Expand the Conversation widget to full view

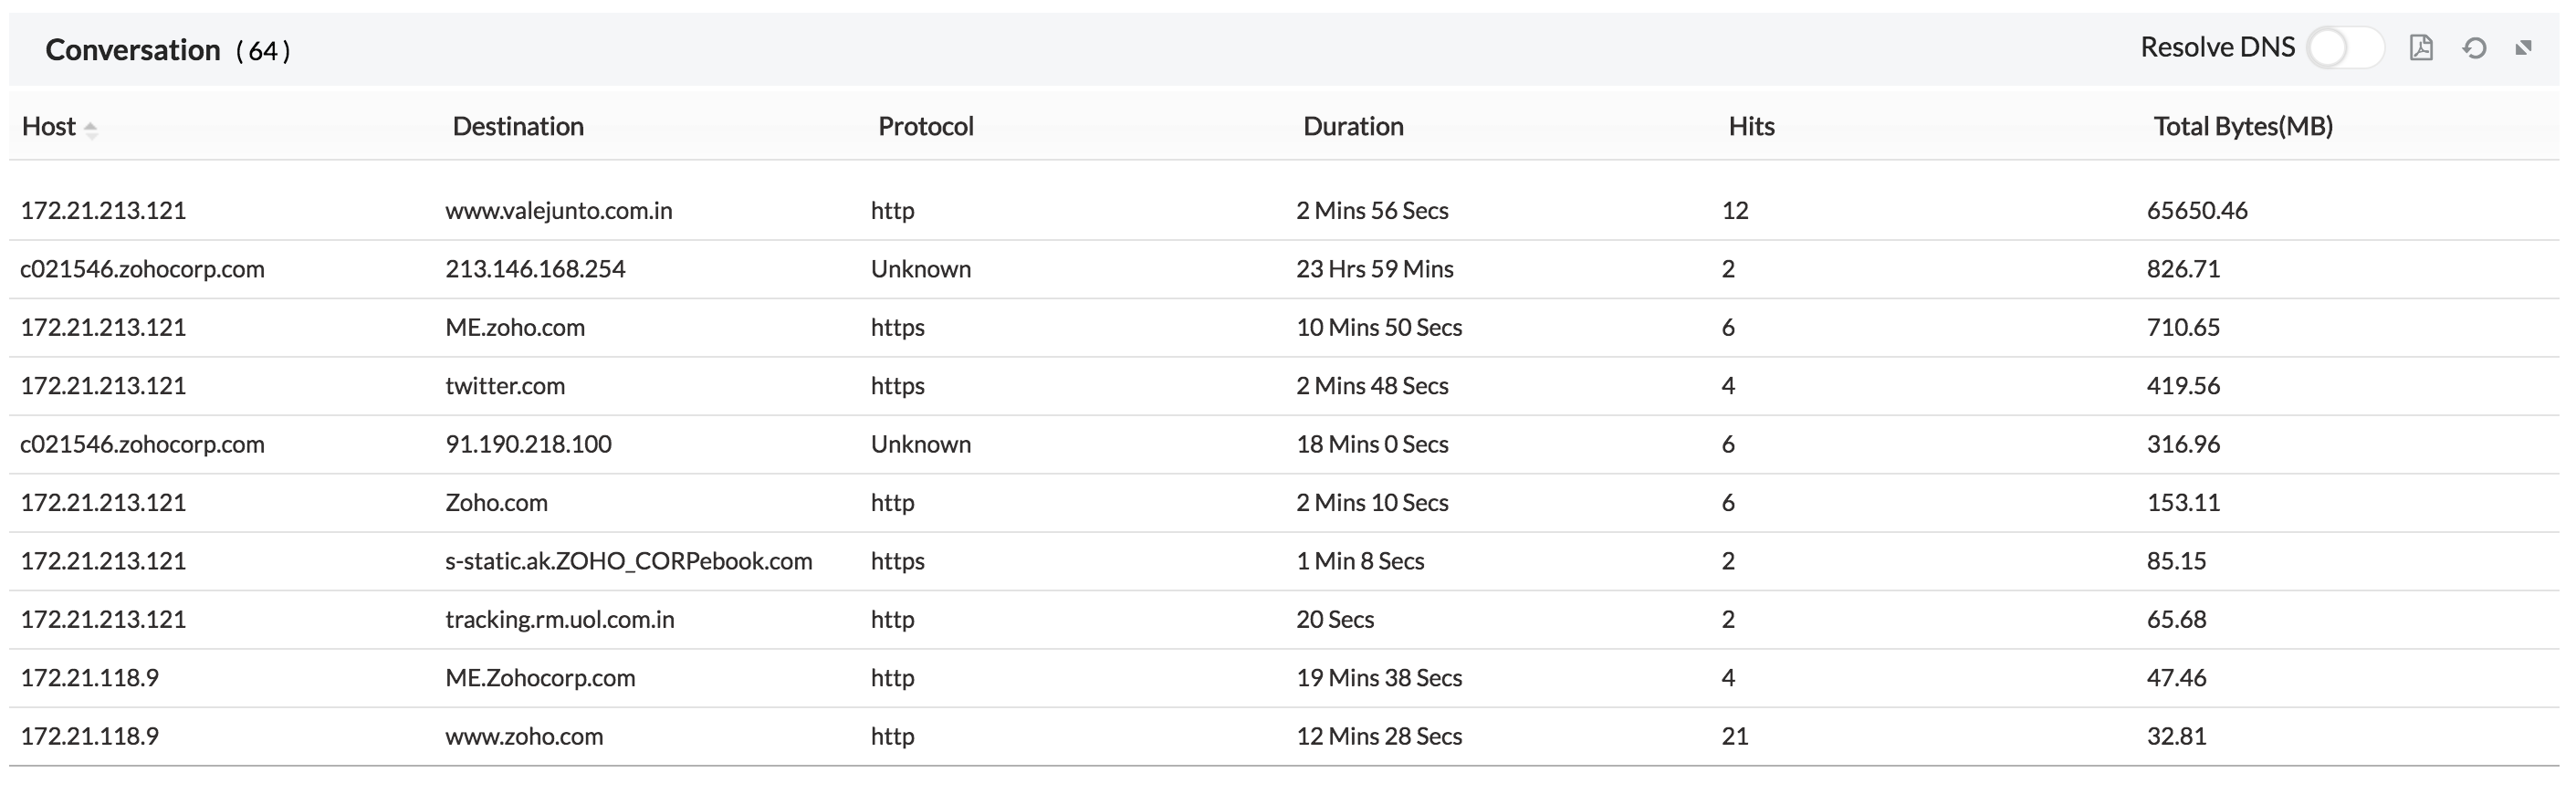point(2524,48)
